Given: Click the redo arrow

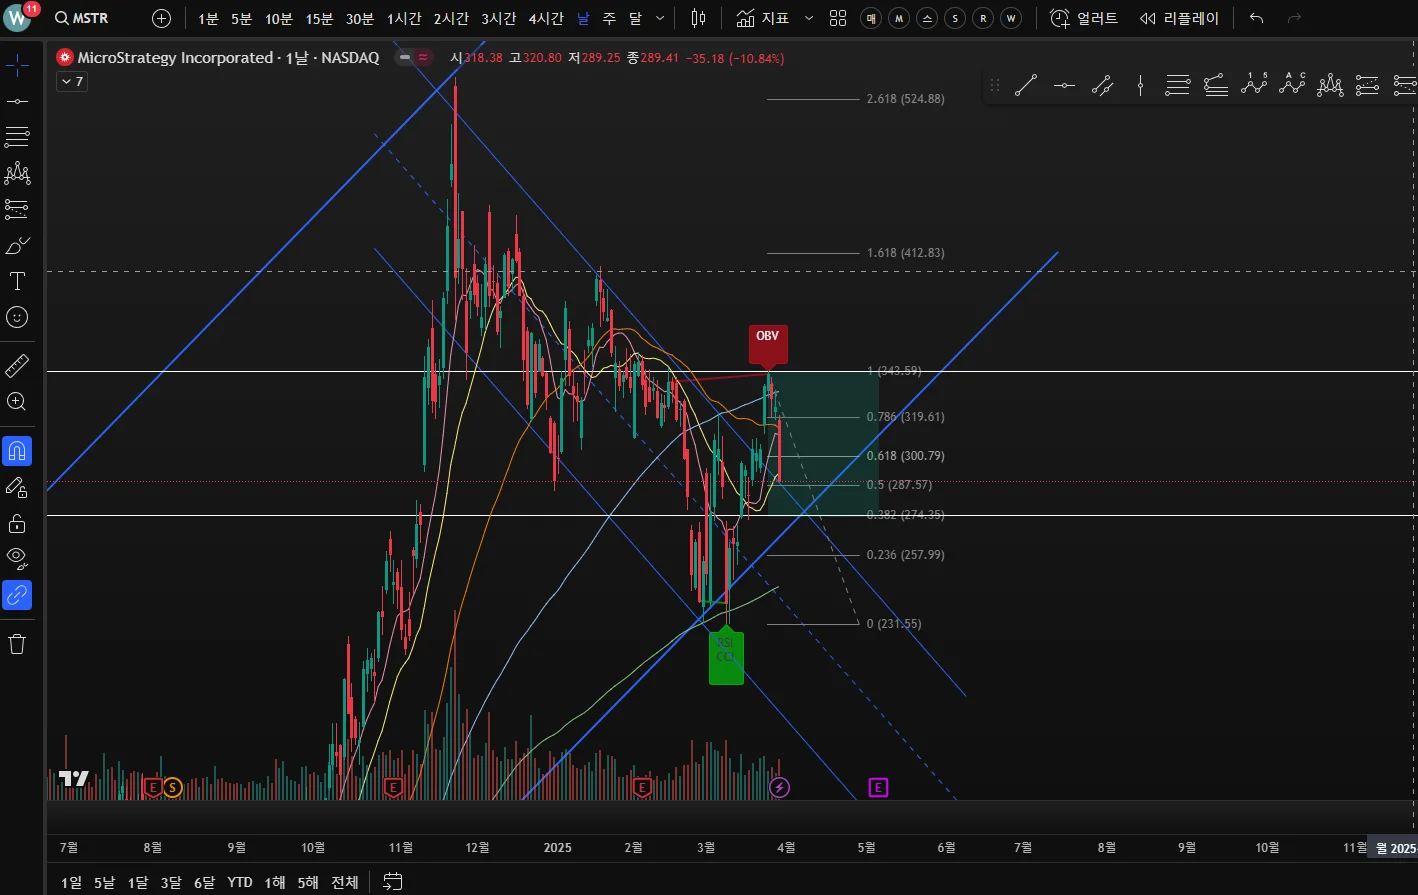Looking at the screenshot, I should pos(1294,18).
